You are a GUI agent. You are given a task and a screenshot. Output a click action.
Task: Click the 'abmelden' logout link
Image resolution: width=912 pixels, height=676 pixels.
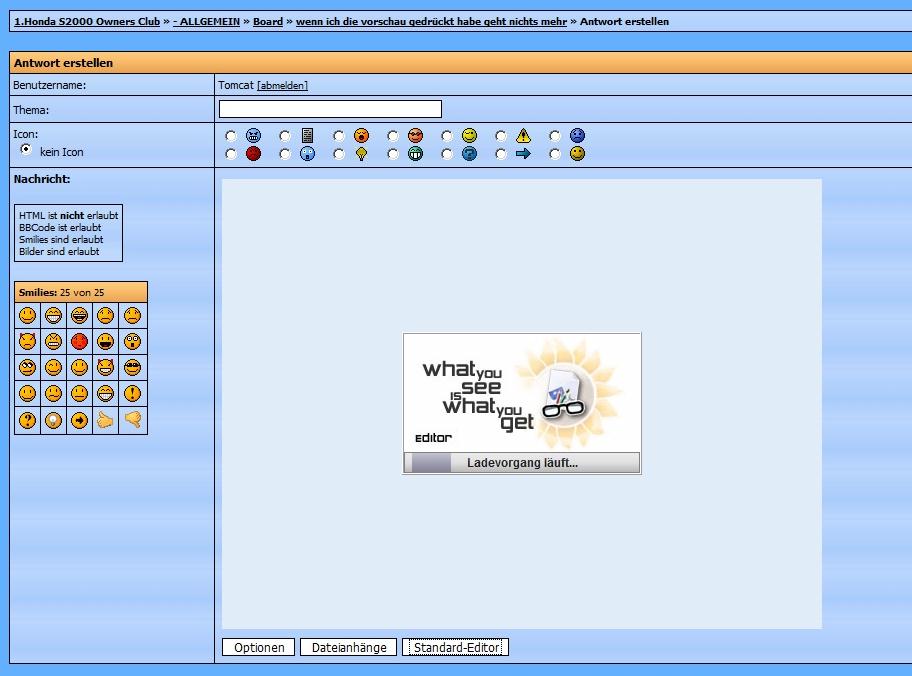tap(283, 86)
